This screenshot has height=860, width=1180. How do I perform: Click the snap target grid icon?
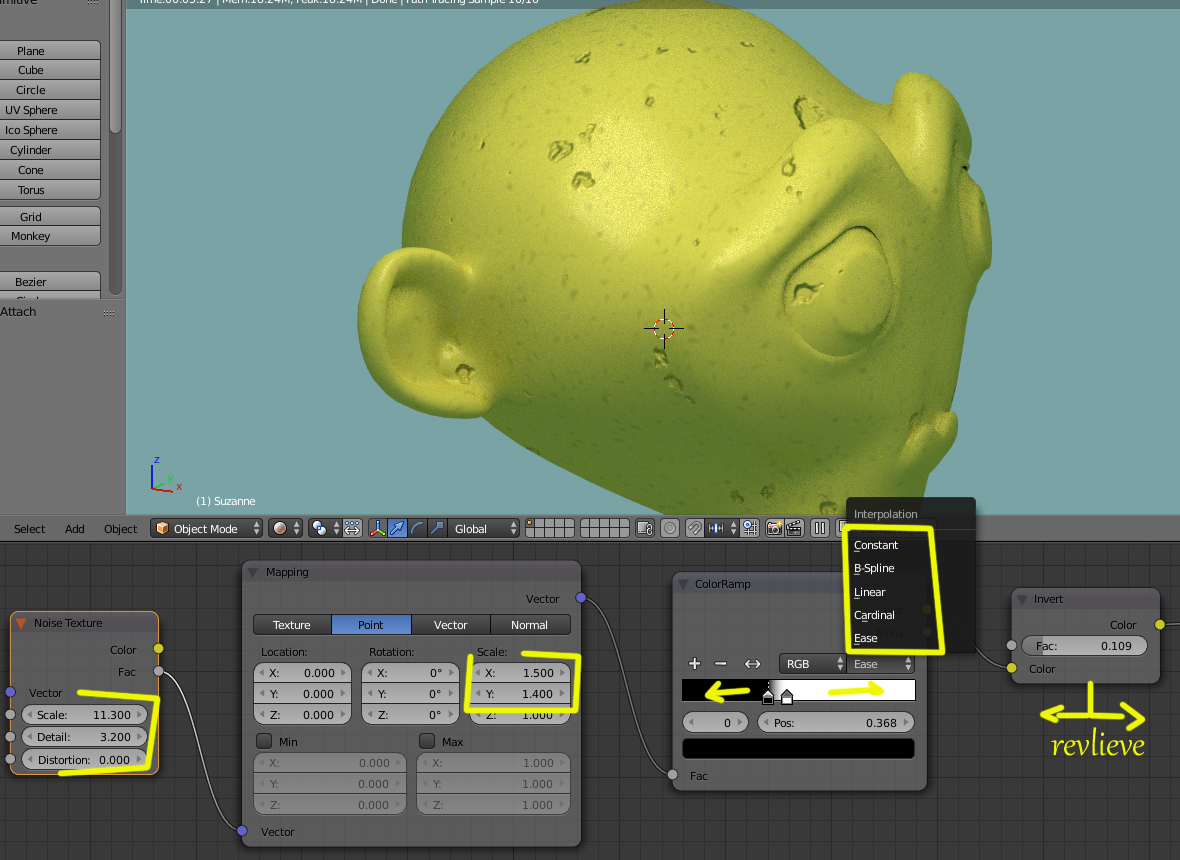click(x=750, y=528)
